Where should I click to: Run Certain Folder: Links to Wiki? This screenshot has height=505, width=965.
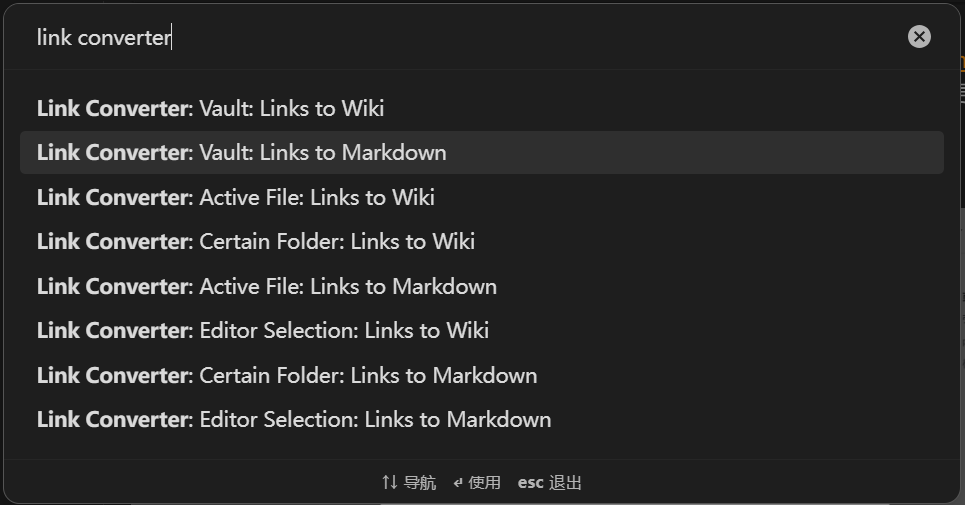click(x=256, y=241)
